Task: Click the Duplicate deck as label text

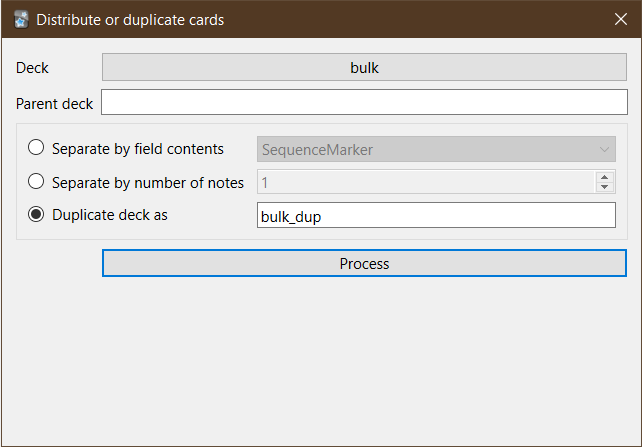Action: pos(110,215)
